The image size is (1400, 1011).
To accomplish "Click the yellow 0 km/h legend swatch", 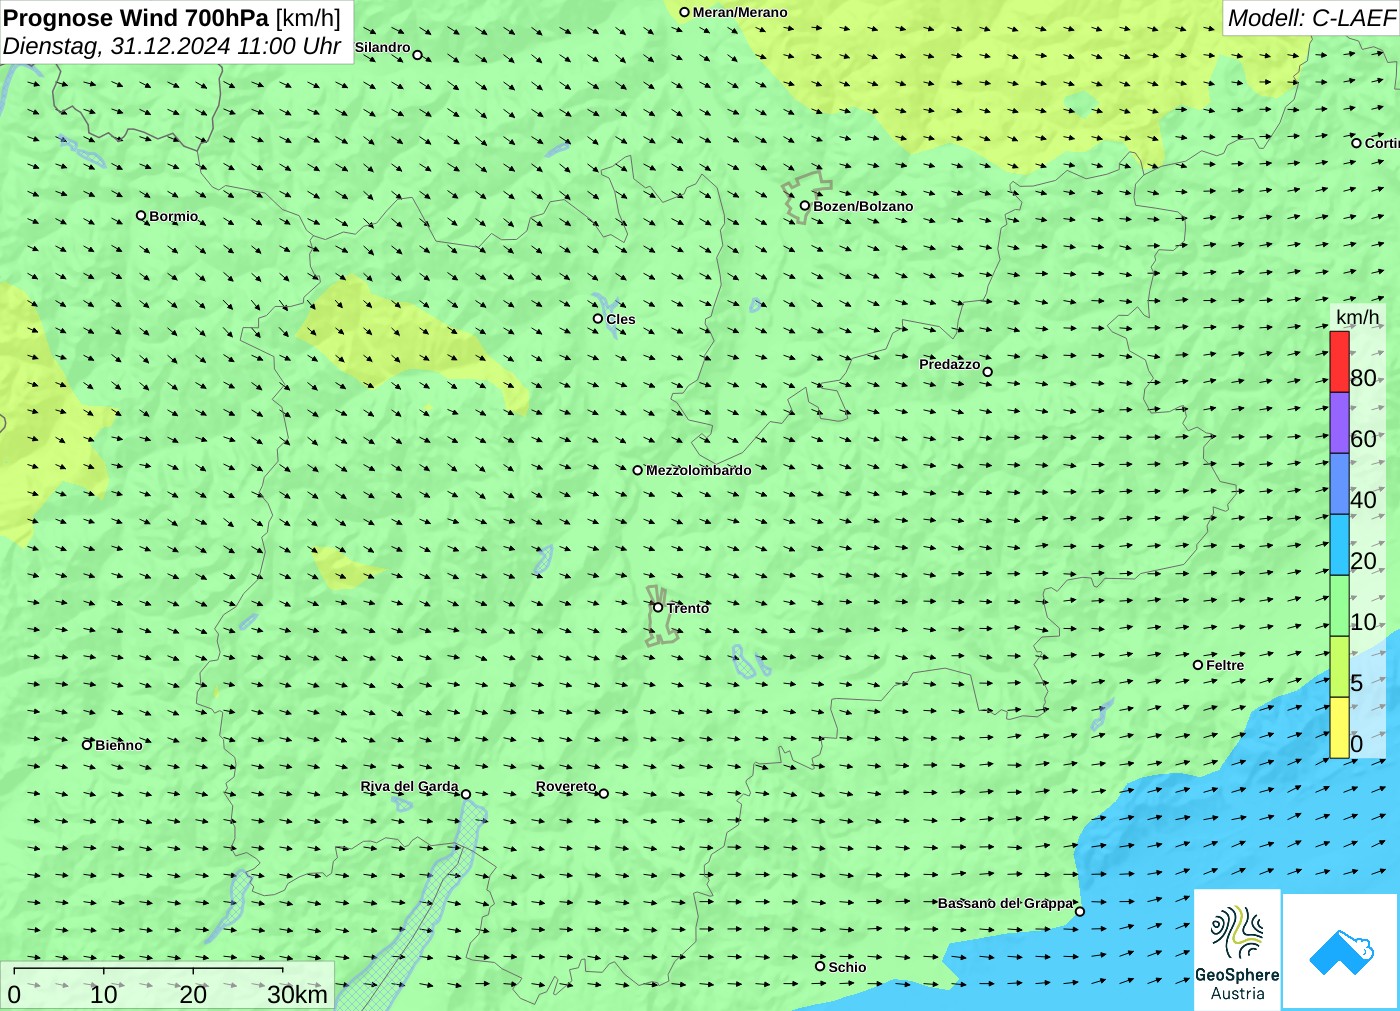I will coord(1339,728).
